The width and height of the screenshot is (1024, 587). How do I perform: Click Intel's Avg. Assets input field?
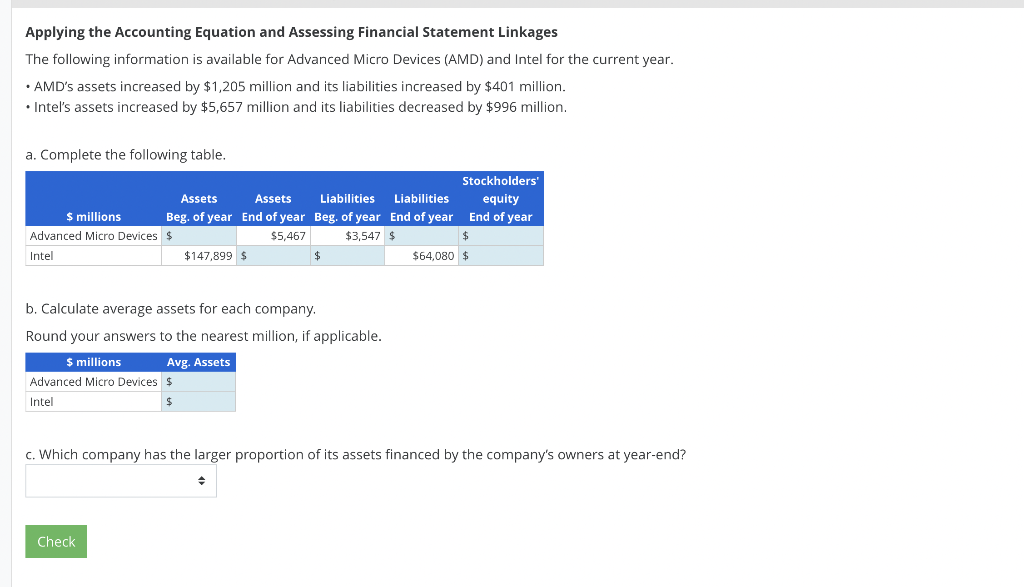point(200,401)
